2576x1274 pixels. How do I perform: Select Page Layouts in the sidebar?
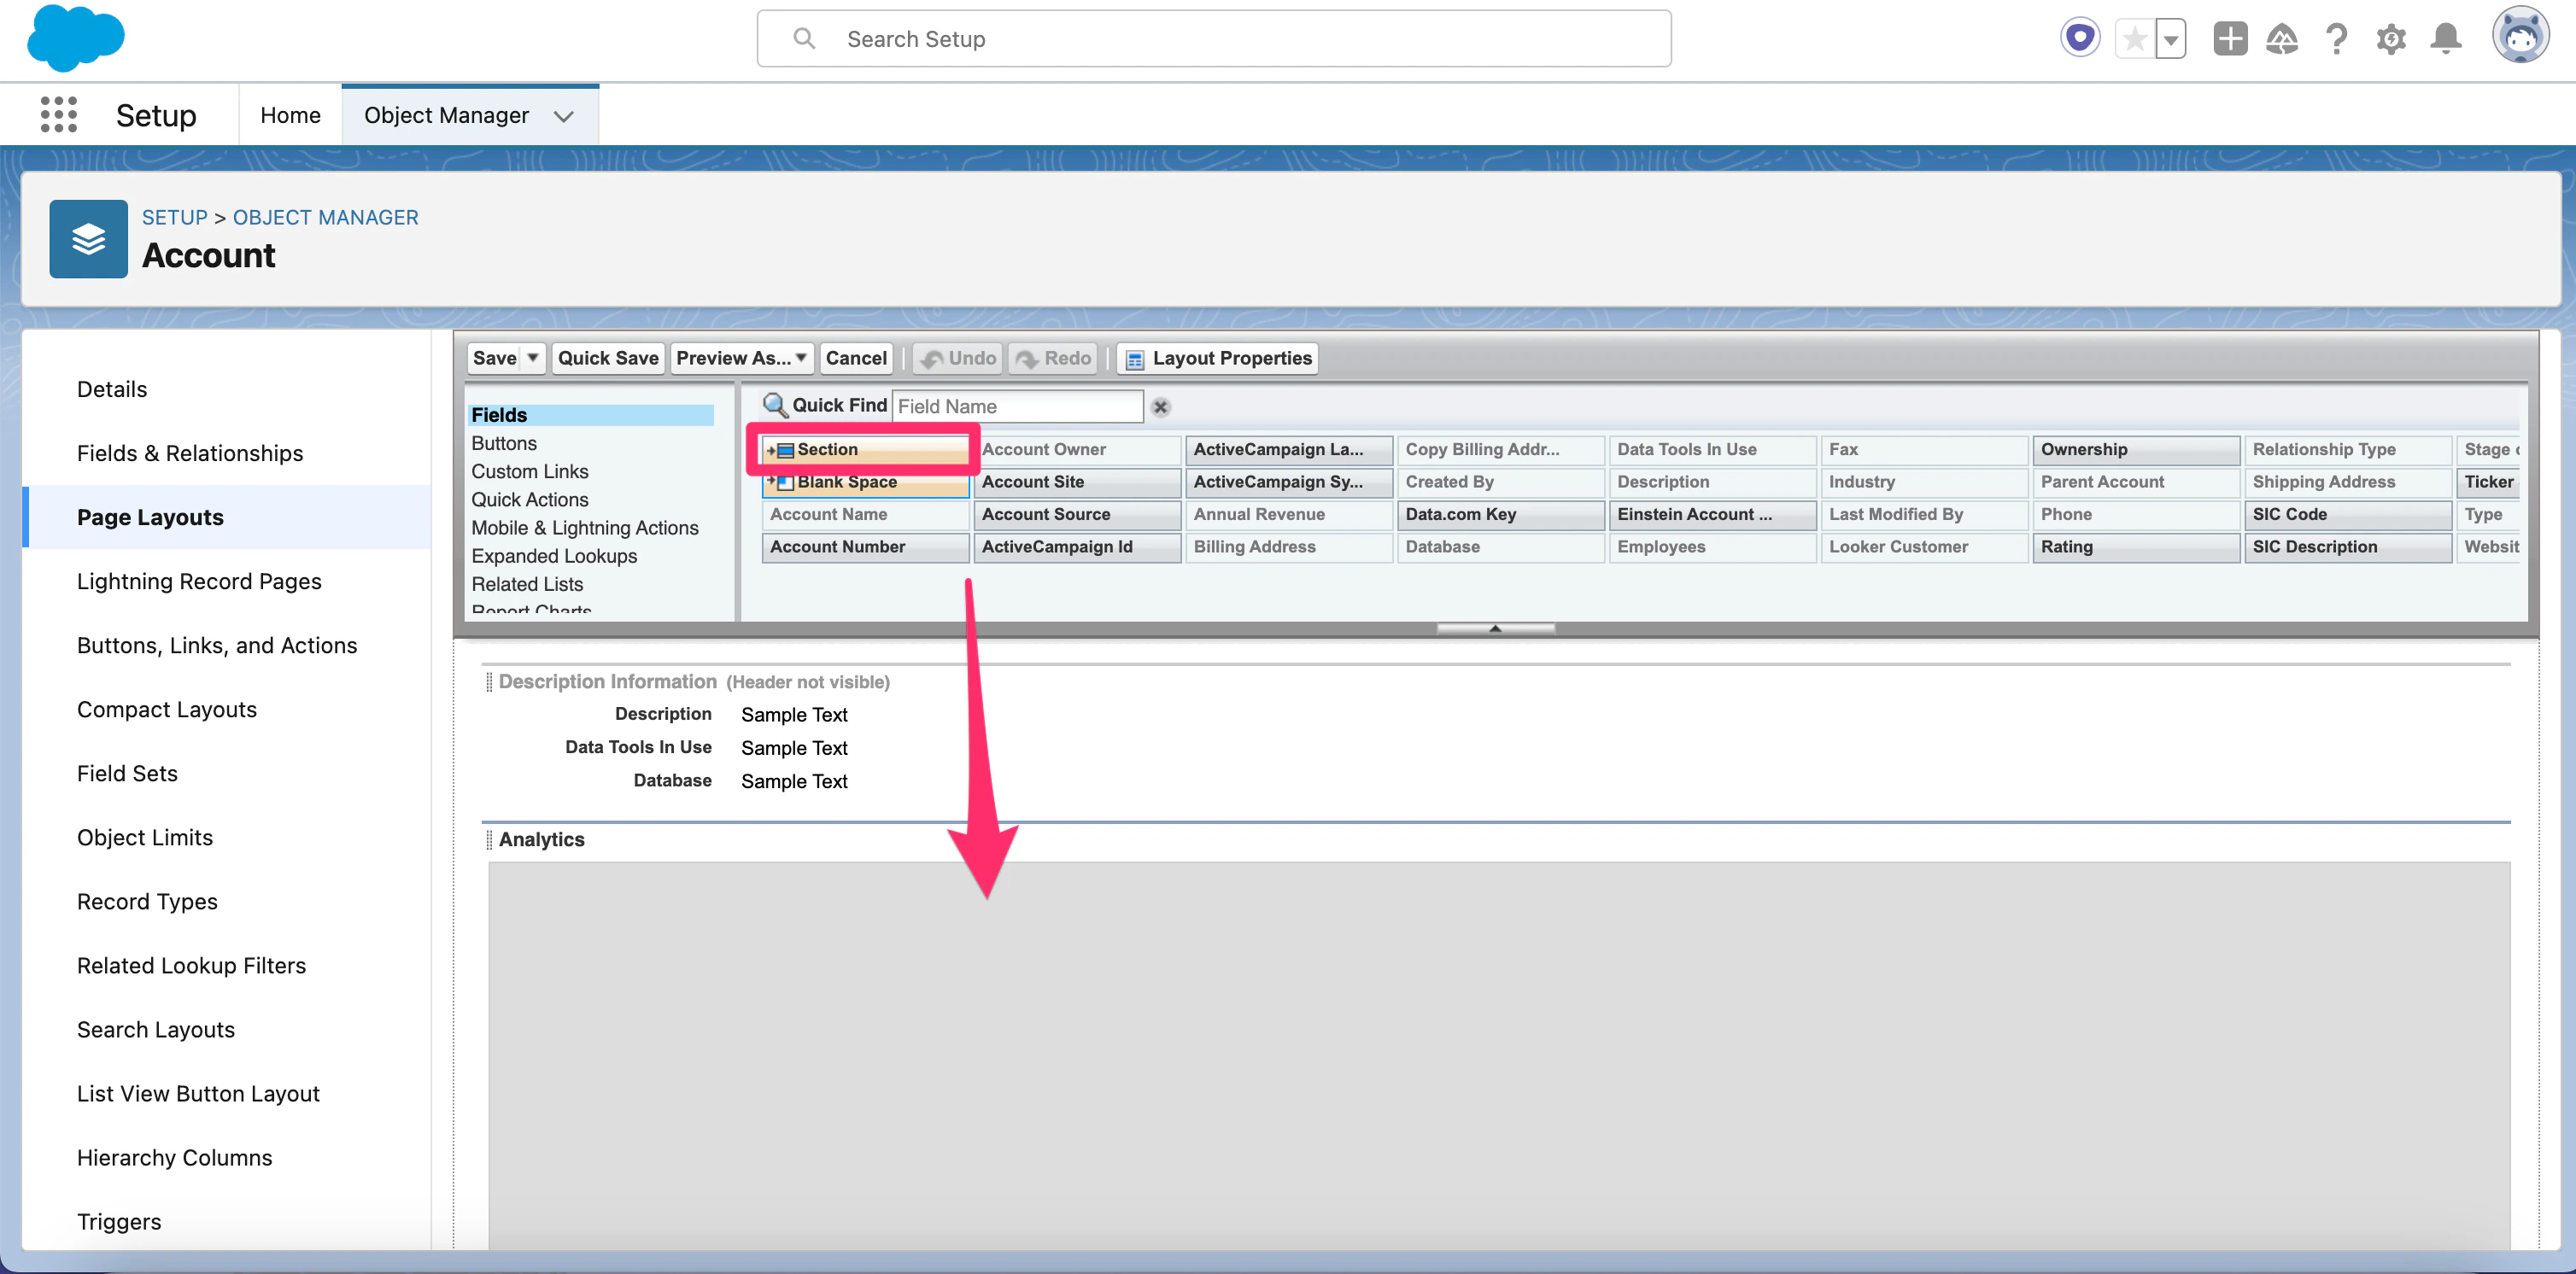(150, 517)
